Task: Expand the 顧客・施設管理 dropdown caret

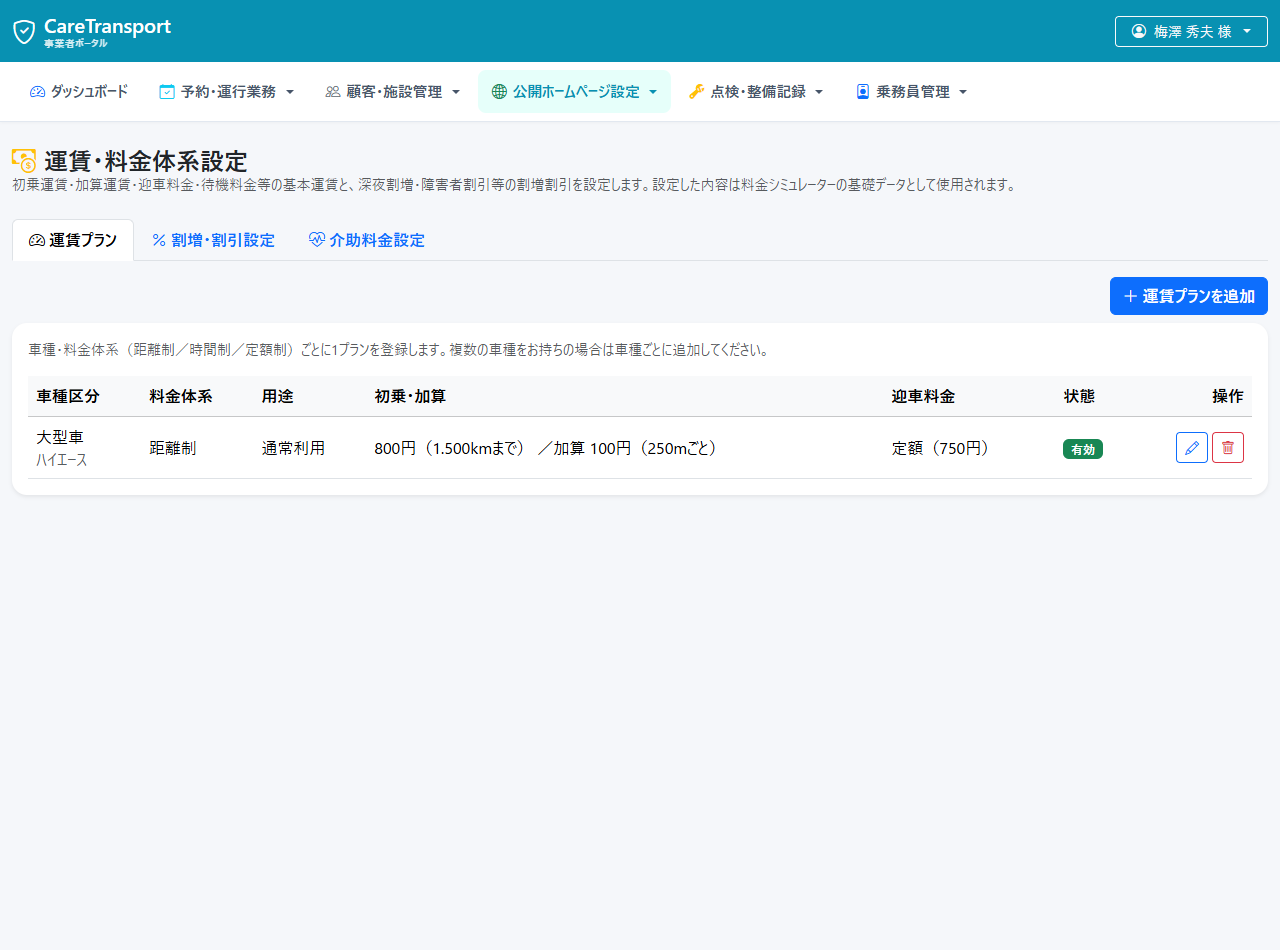Action: pyautogui.click(x=456, y=92)
